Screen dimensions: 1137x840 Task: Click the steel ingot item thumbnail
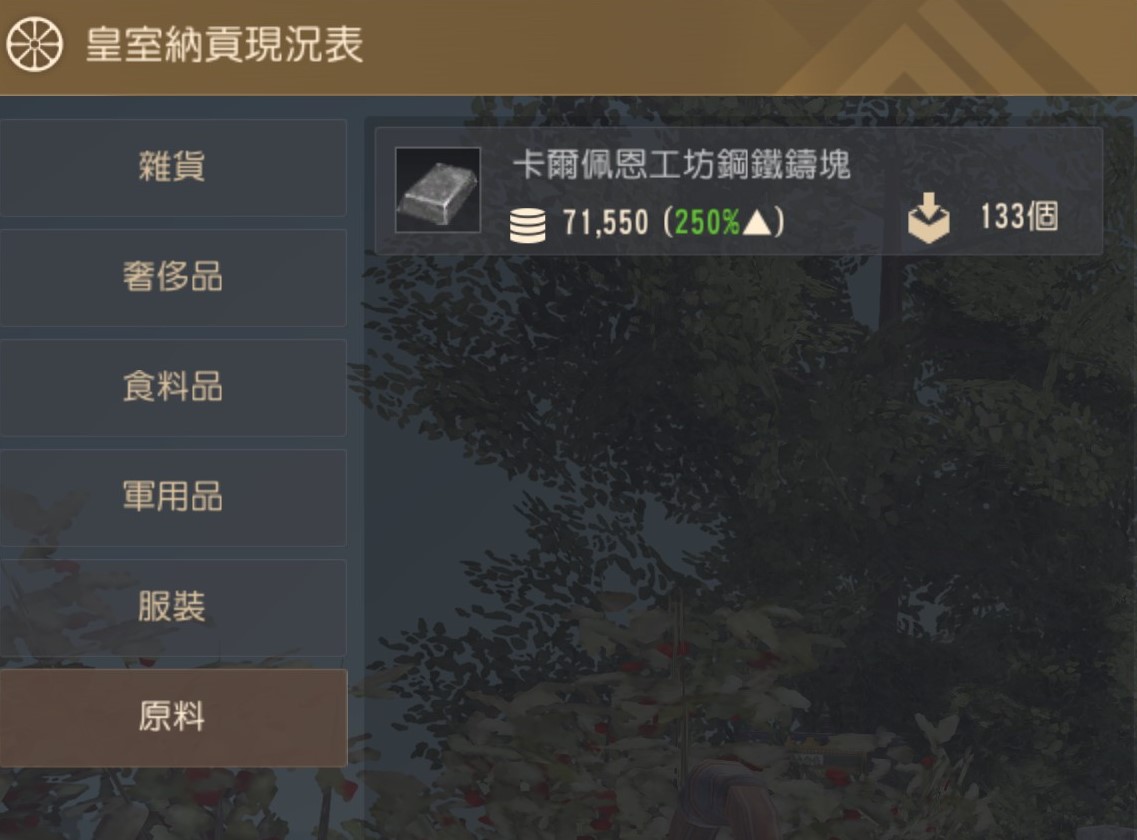(438, 190)
